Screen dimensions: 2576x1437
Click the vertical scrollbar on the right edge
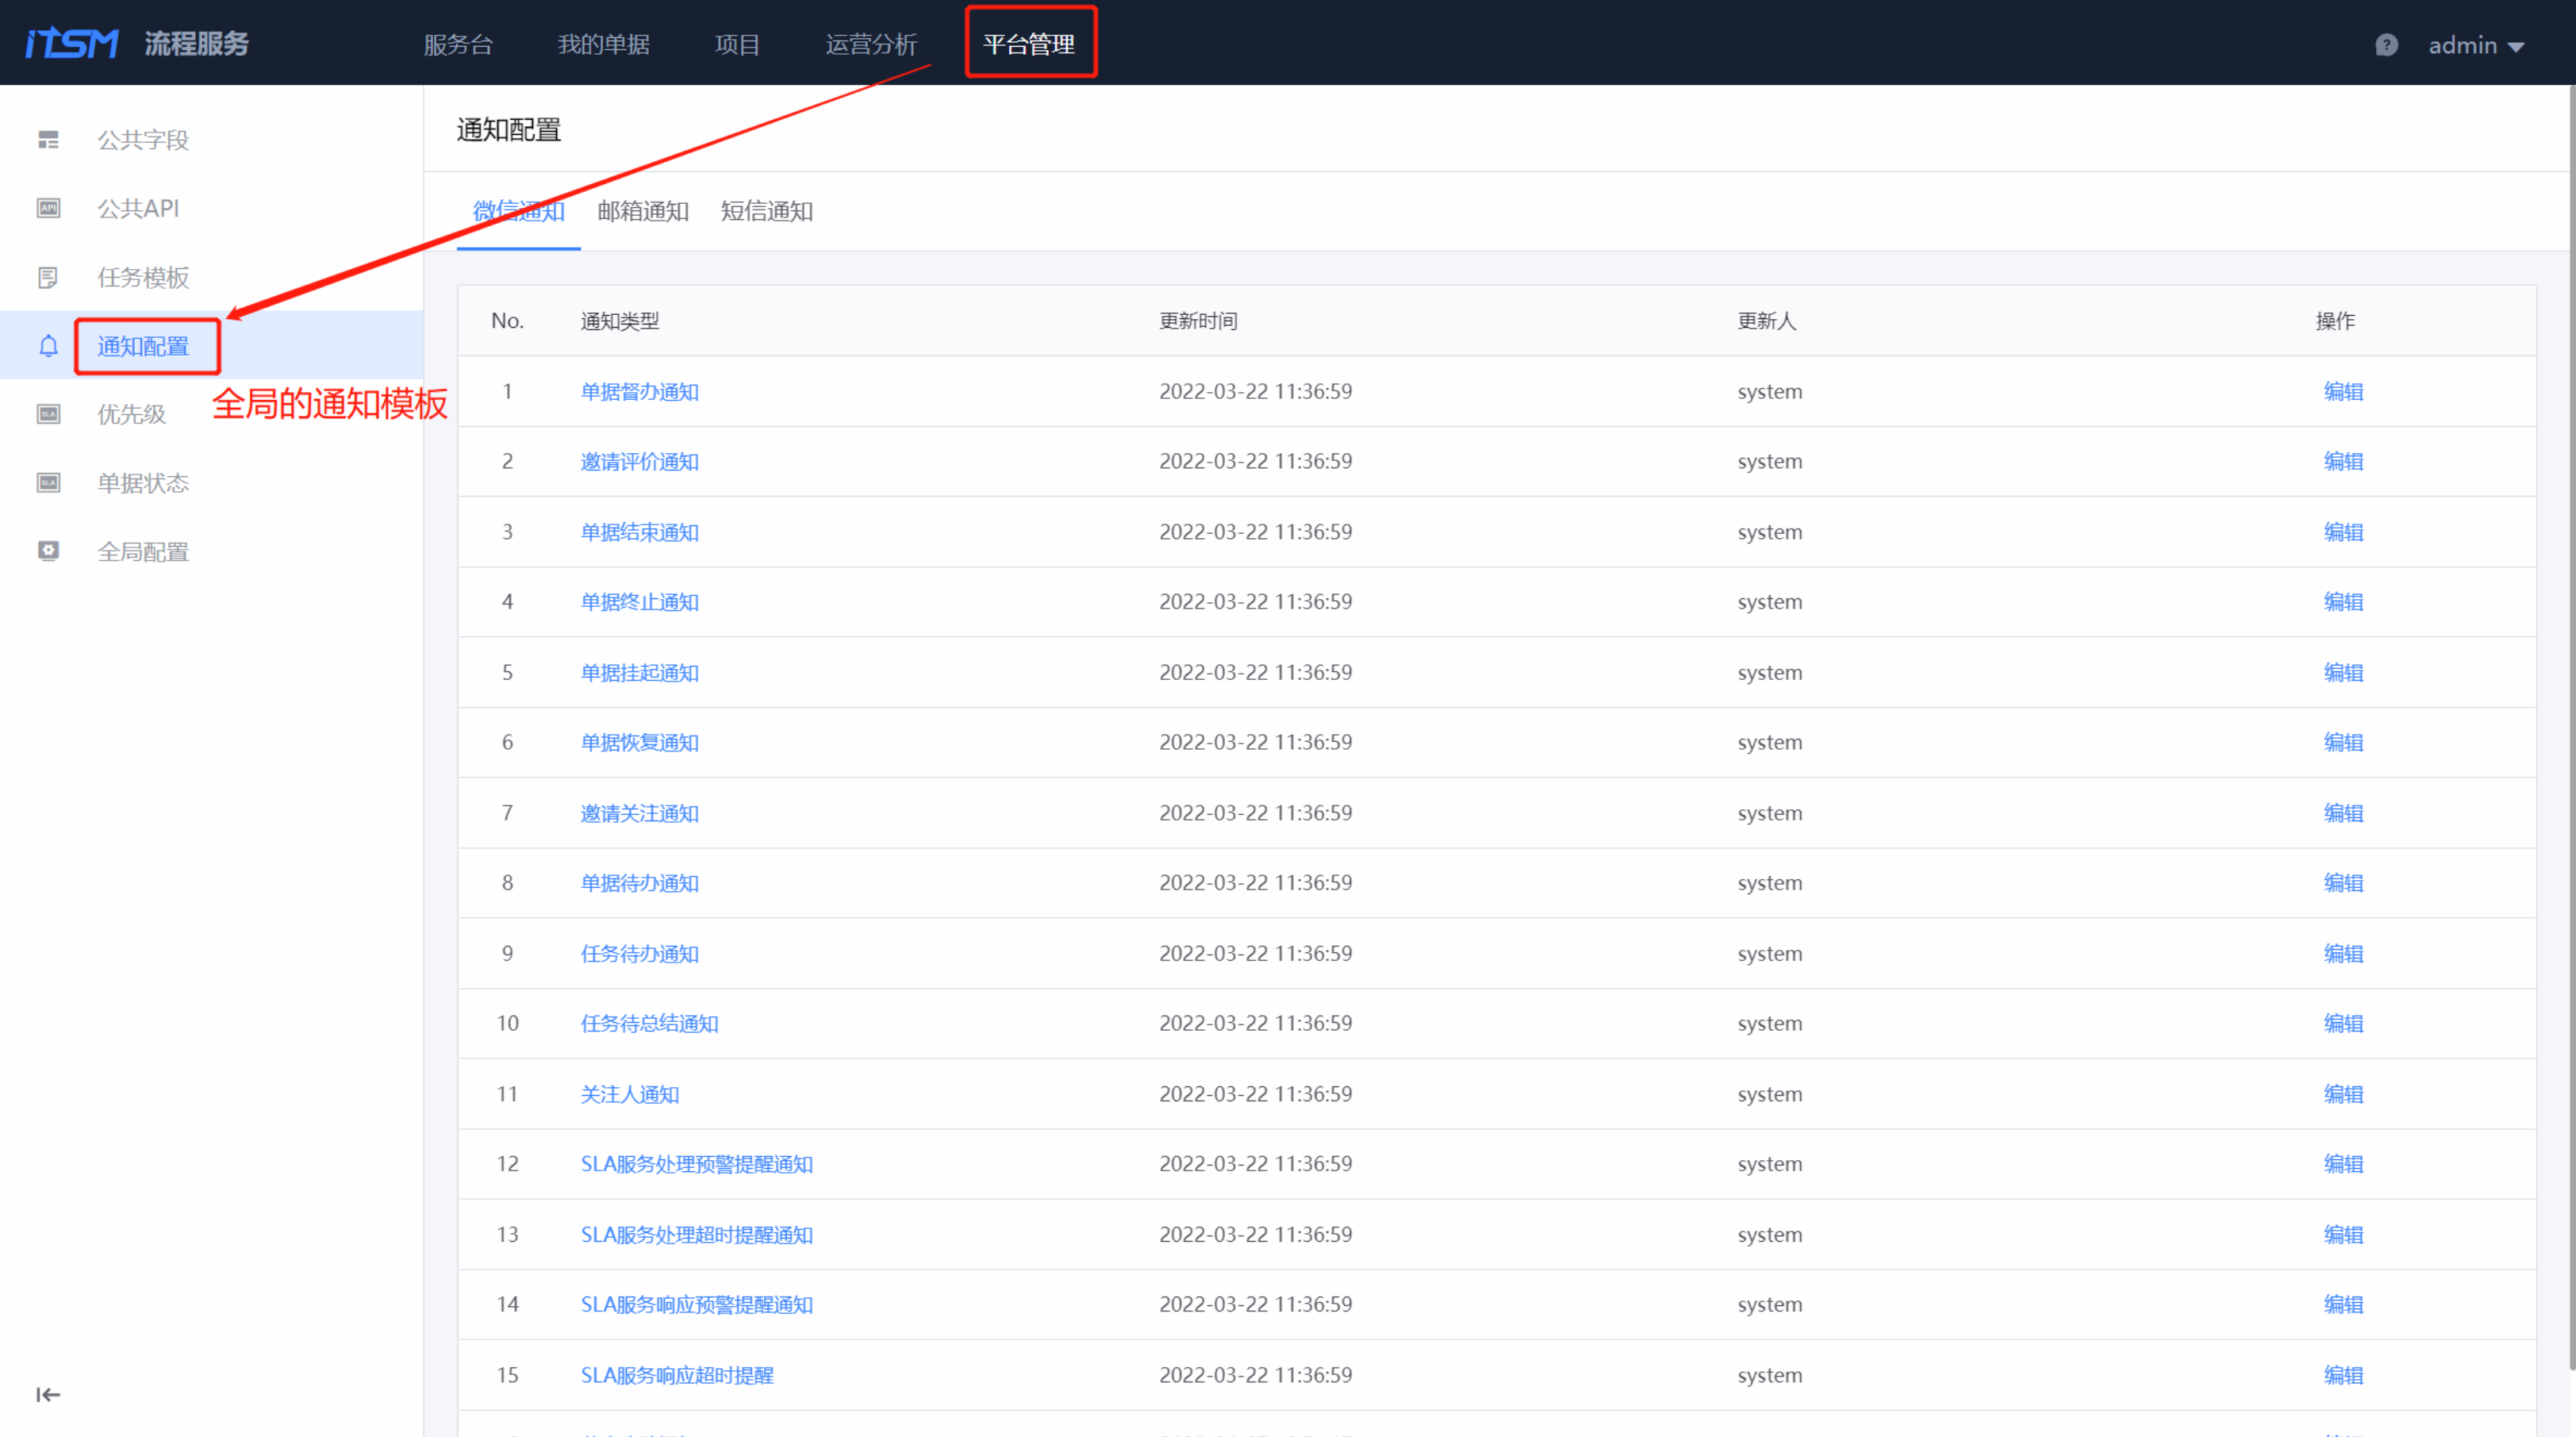[x=2571, y=700]
